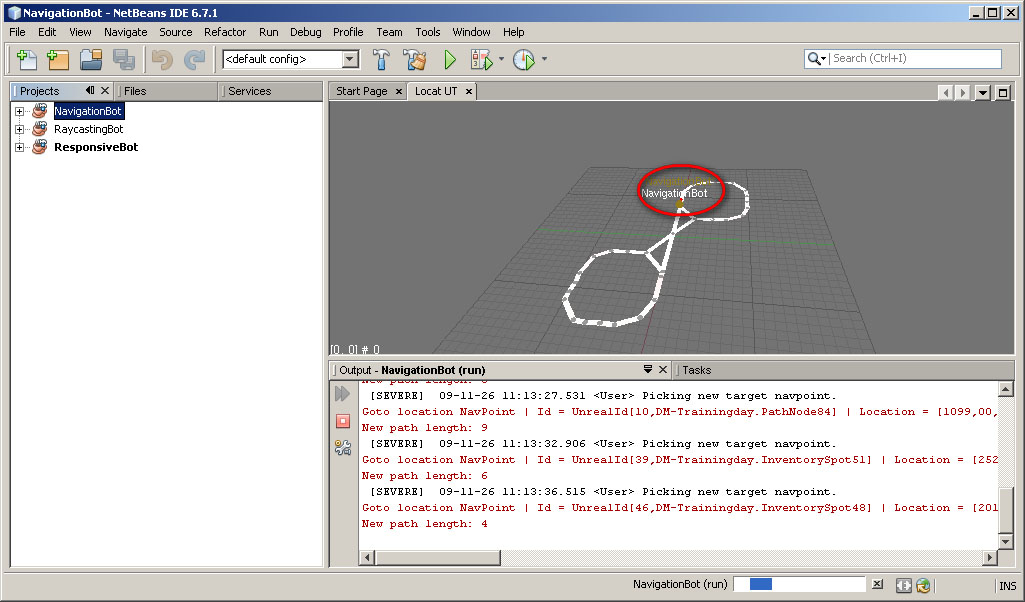Click the NavigationBot project coffee-cup icon

click(x=40, y=110)
